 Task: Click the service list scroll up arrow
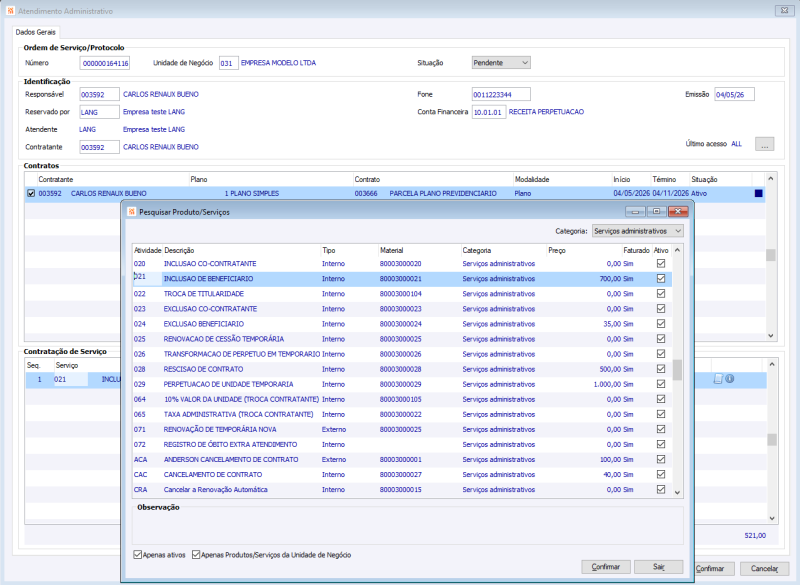tap(677, 250)
